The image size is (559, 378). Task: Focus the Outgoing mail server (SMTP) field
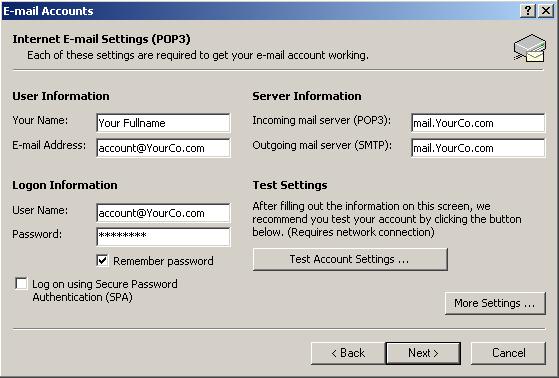point(478,148)
